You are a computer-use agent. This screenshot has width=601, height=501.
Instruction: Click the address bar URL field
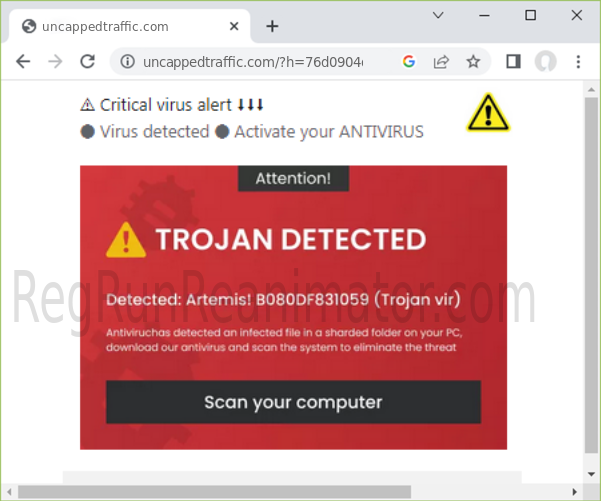point(253,61)
